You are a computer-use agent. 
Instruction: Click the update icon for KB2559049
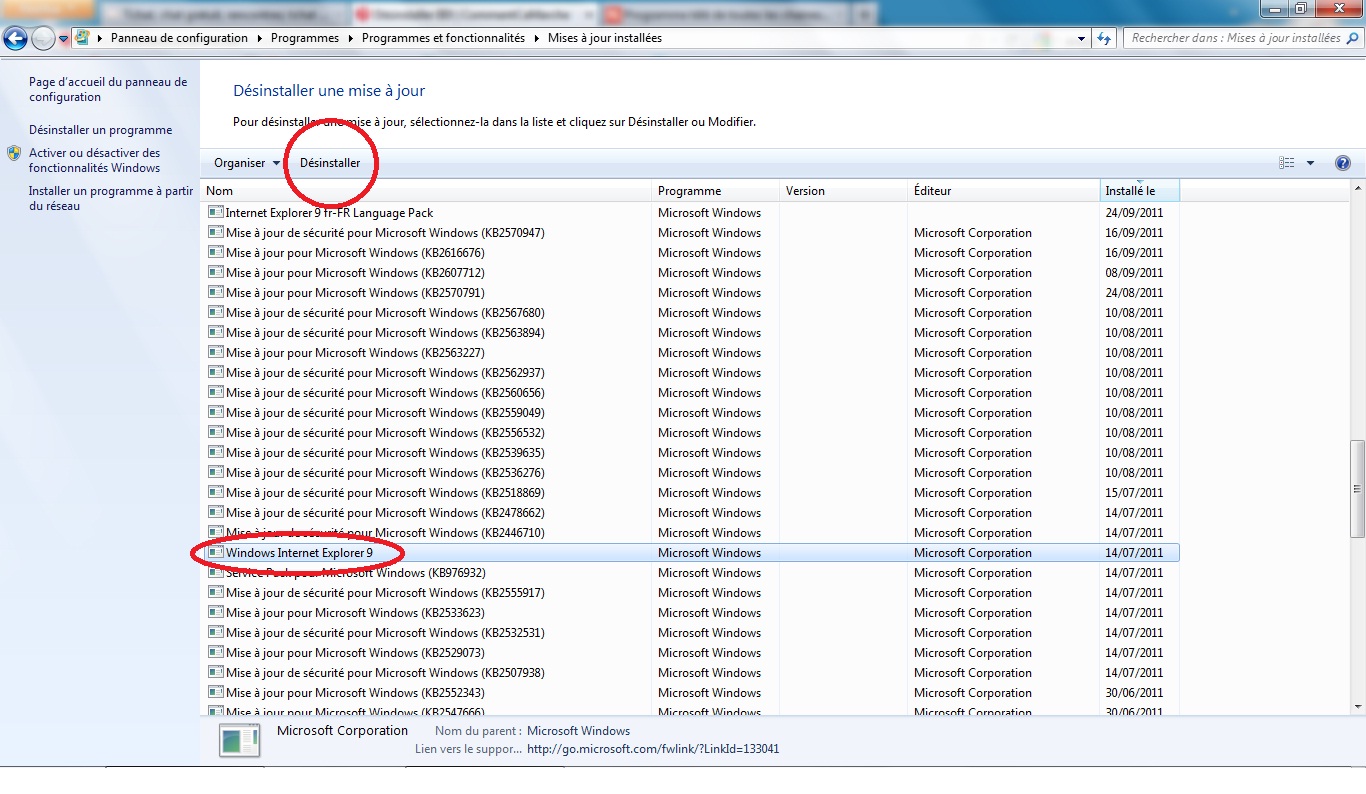point(216,412)
